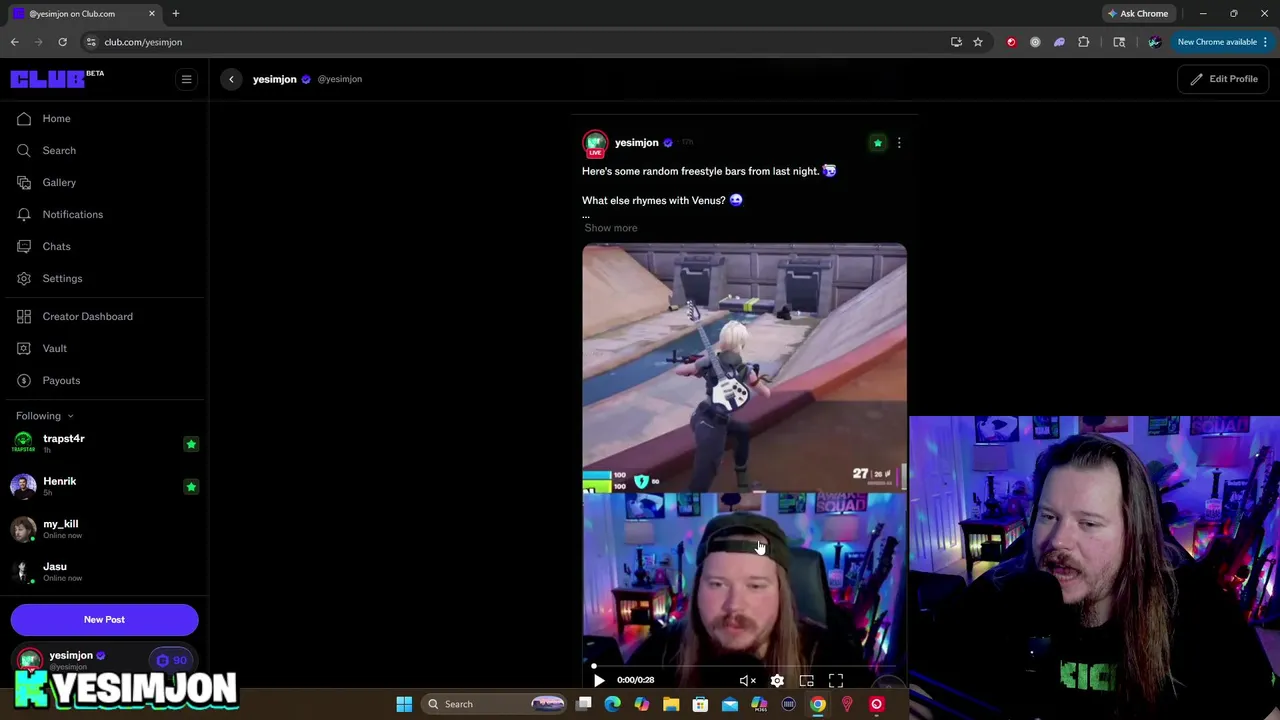This screenshot has height=720, width=1280.
Task: Click green star badge next to trapst4r
Action: 191,444
